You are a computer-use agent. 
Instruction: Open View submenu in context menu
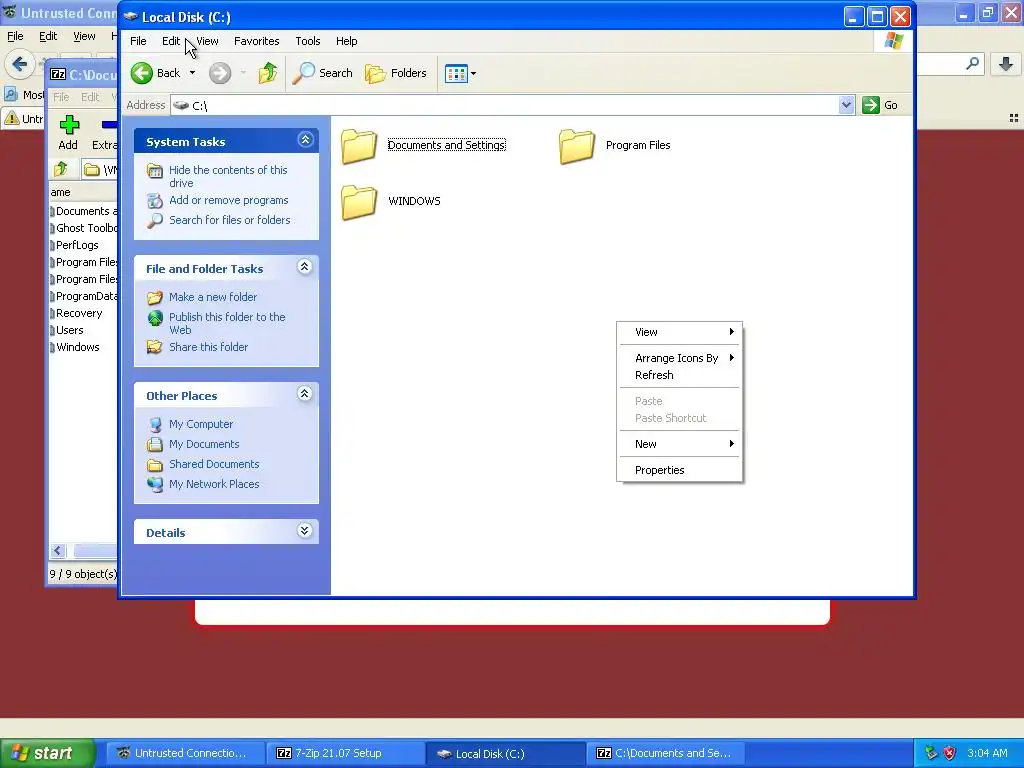[x=680, y=332]
